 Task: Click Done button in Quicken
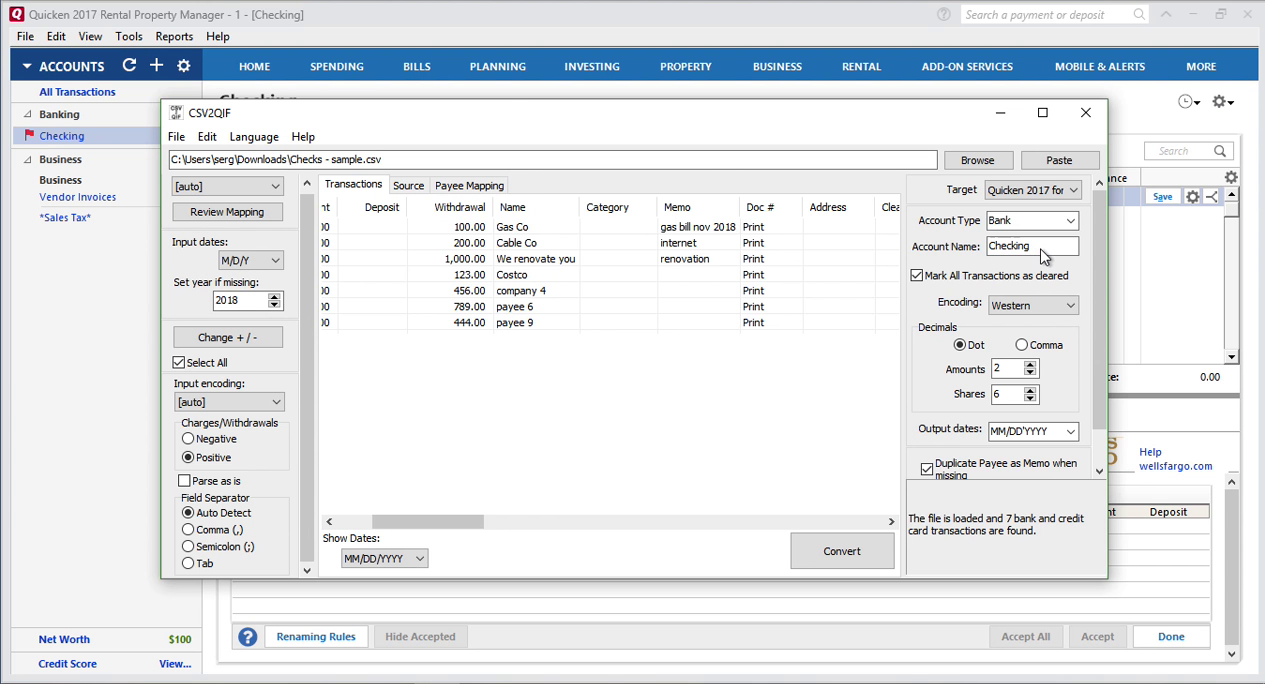tap(1171, 637)
